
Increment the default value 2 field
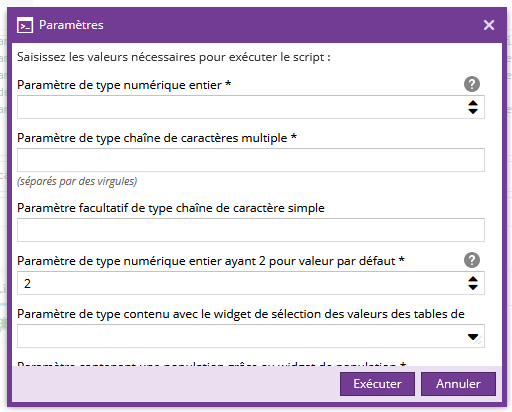pyautogui.click(x=473, y=279)
